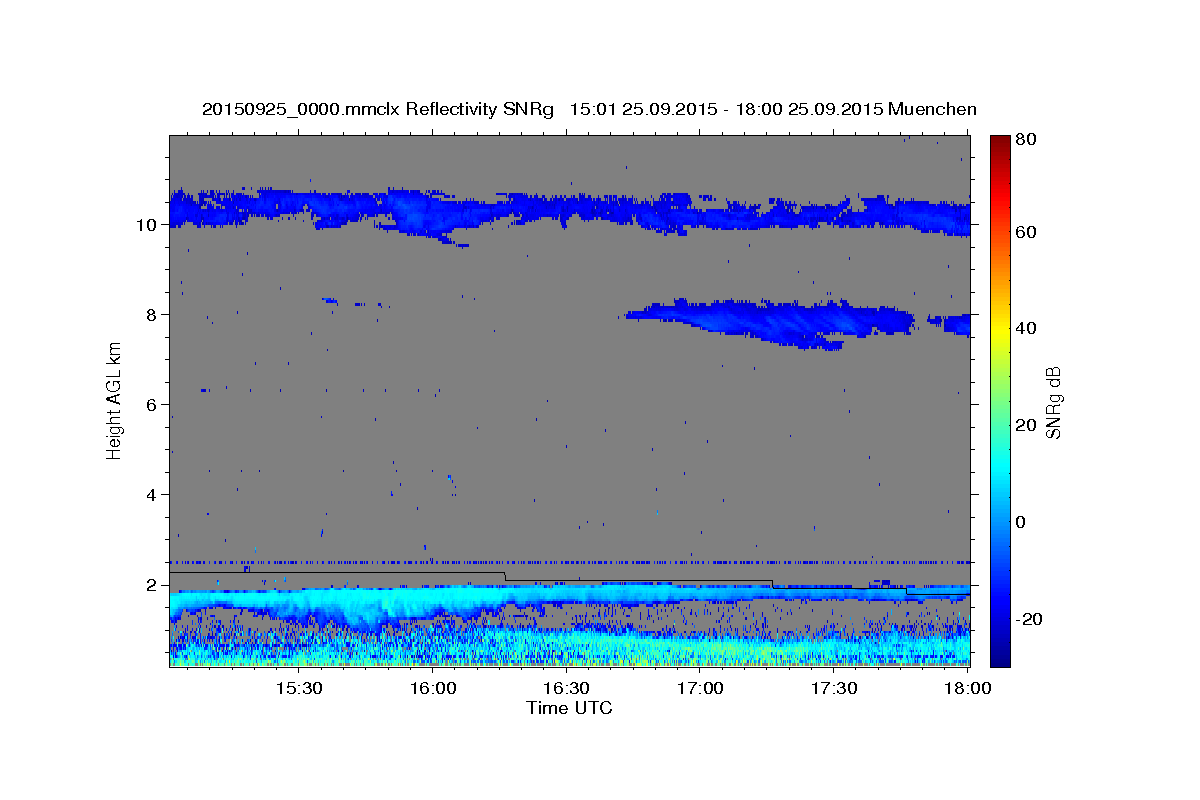Image resolution: width=1200 pixels, height=800 pixels.
Task: Click the height label 6
Action: coord(153,405)
